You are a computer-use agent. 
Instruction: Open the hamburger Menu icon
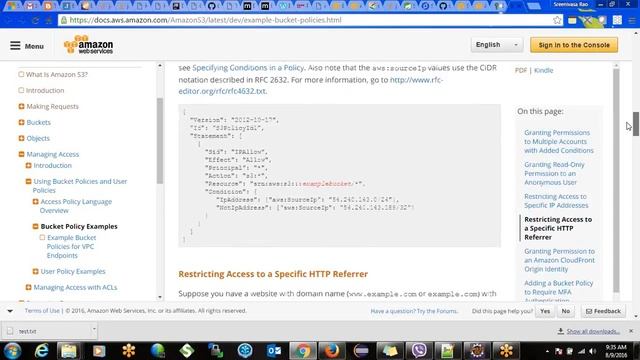coord(15,45)
